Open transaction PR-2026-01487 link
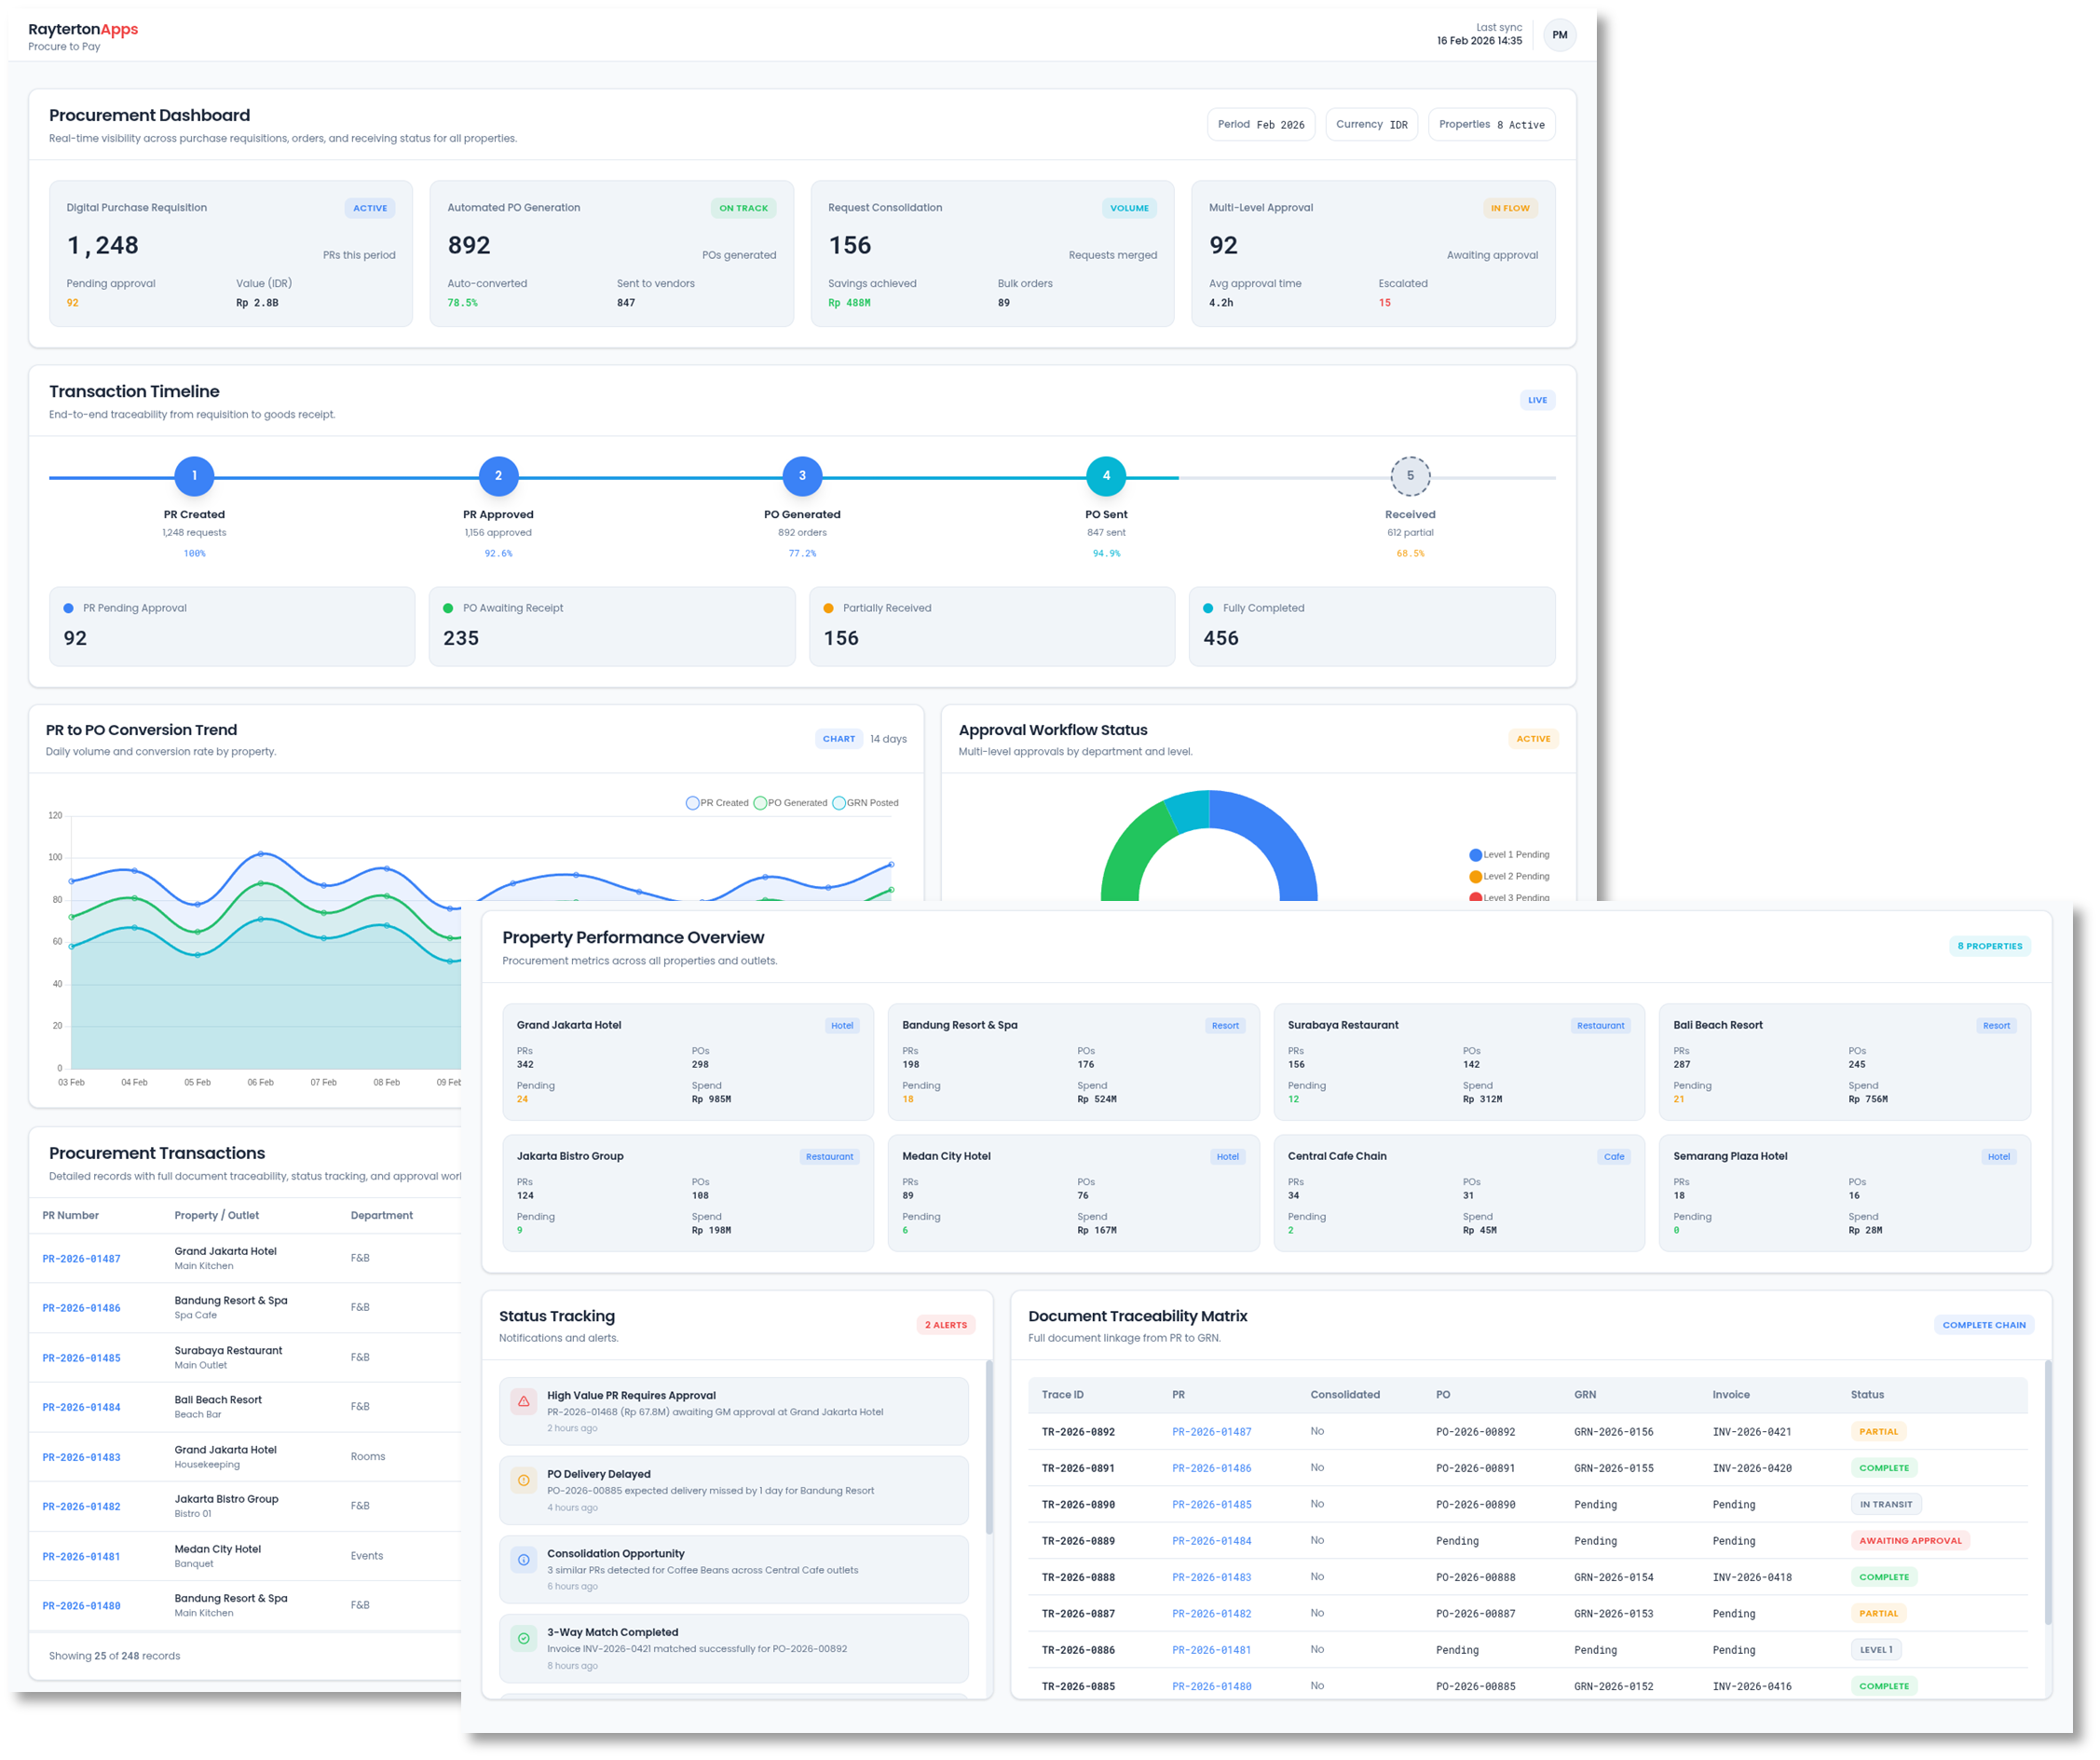Image resolution: width=2100 pixels, height=1760 pixels. click(82, 1258)
